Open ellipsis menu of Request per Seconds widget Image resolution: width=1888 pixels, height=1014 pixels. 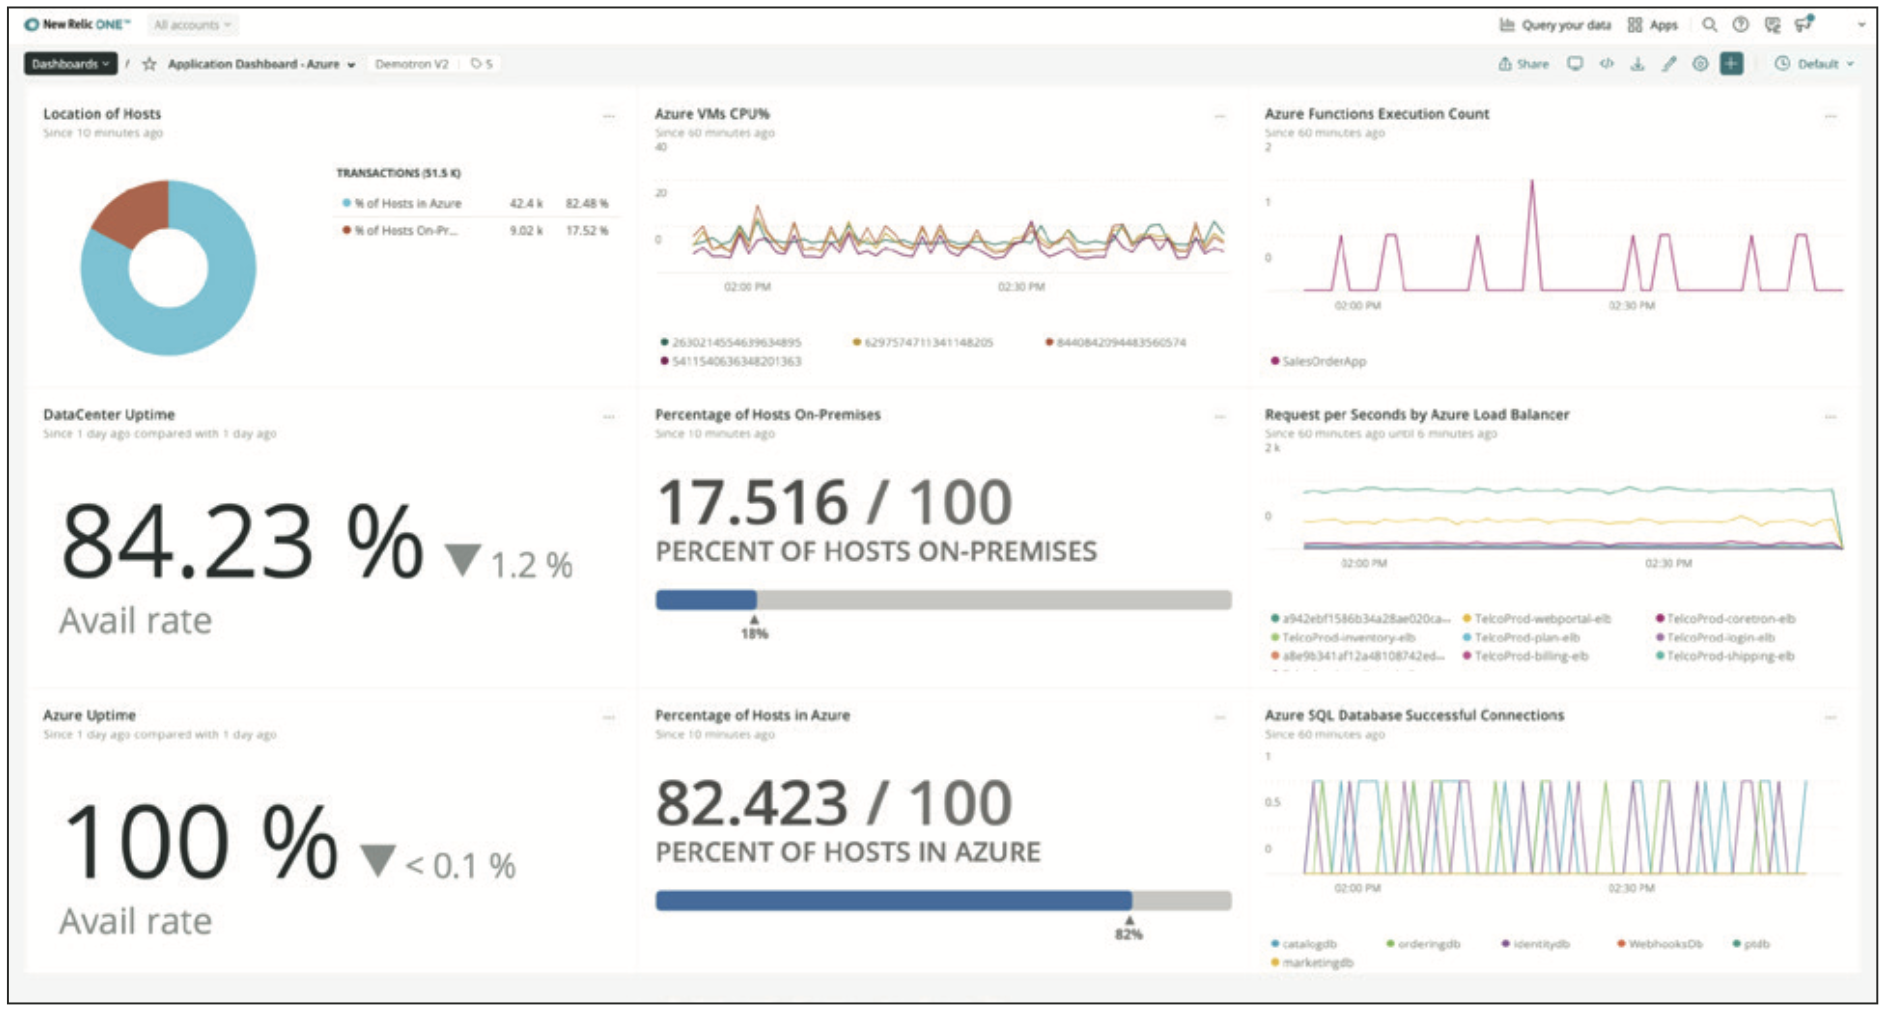(x=1830, y=416)
